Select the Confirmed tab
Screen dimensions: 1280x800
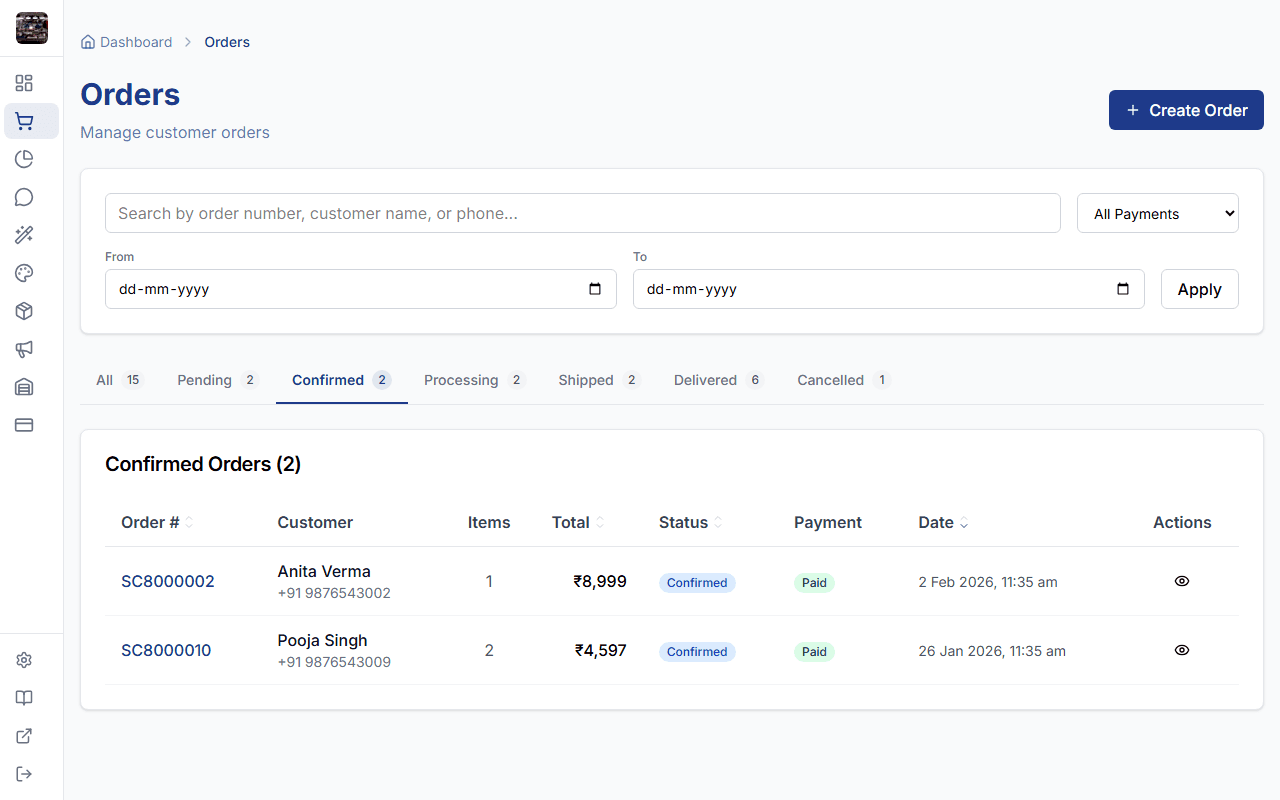pos(342,380)
